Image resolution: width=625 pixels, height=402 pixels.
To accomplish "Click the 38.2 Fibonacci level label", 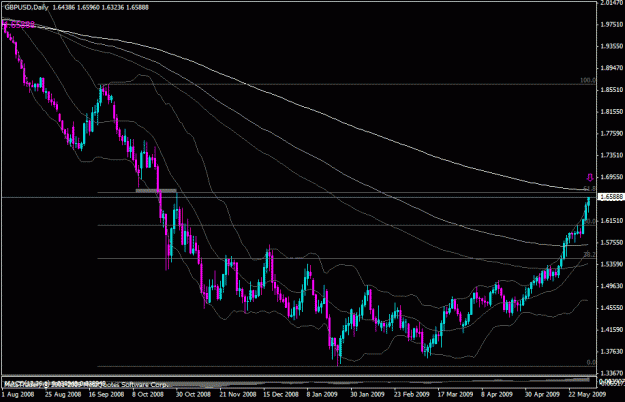I will 589,254.
